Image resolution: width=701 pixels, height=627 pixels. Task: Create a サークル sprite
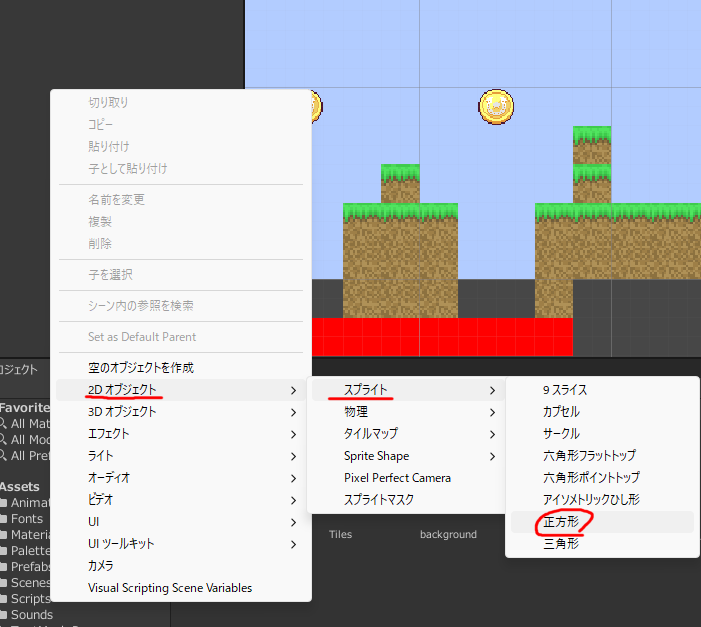coord(602,434)
